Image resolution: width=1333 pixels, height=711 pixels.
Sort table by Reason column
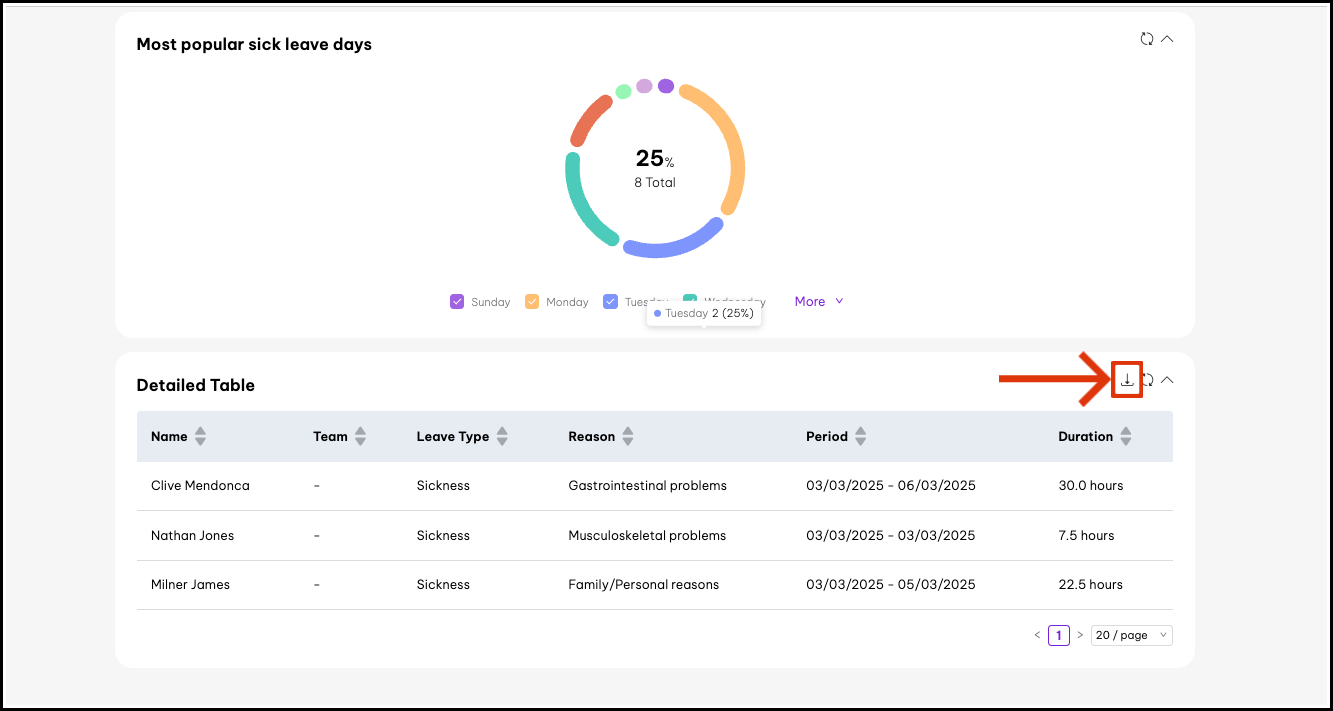coord(628,436)
